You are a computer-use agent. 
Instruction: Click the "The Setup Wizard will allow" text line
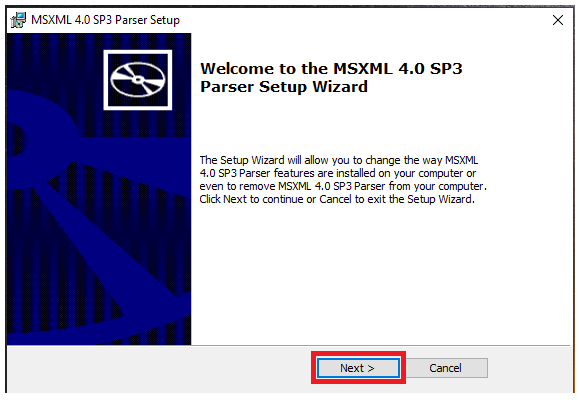click(x=339, y=160)
